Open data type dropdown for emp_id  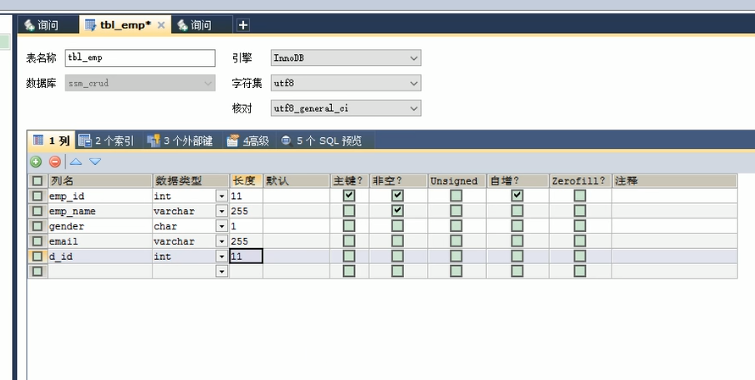[x=221, y=196]
